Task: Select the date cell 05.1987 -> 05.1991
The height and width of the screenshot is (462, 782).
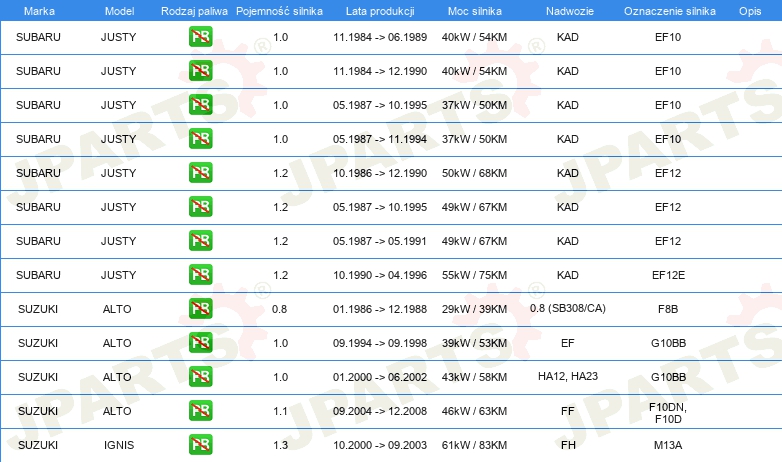Action: click(380, 241)
